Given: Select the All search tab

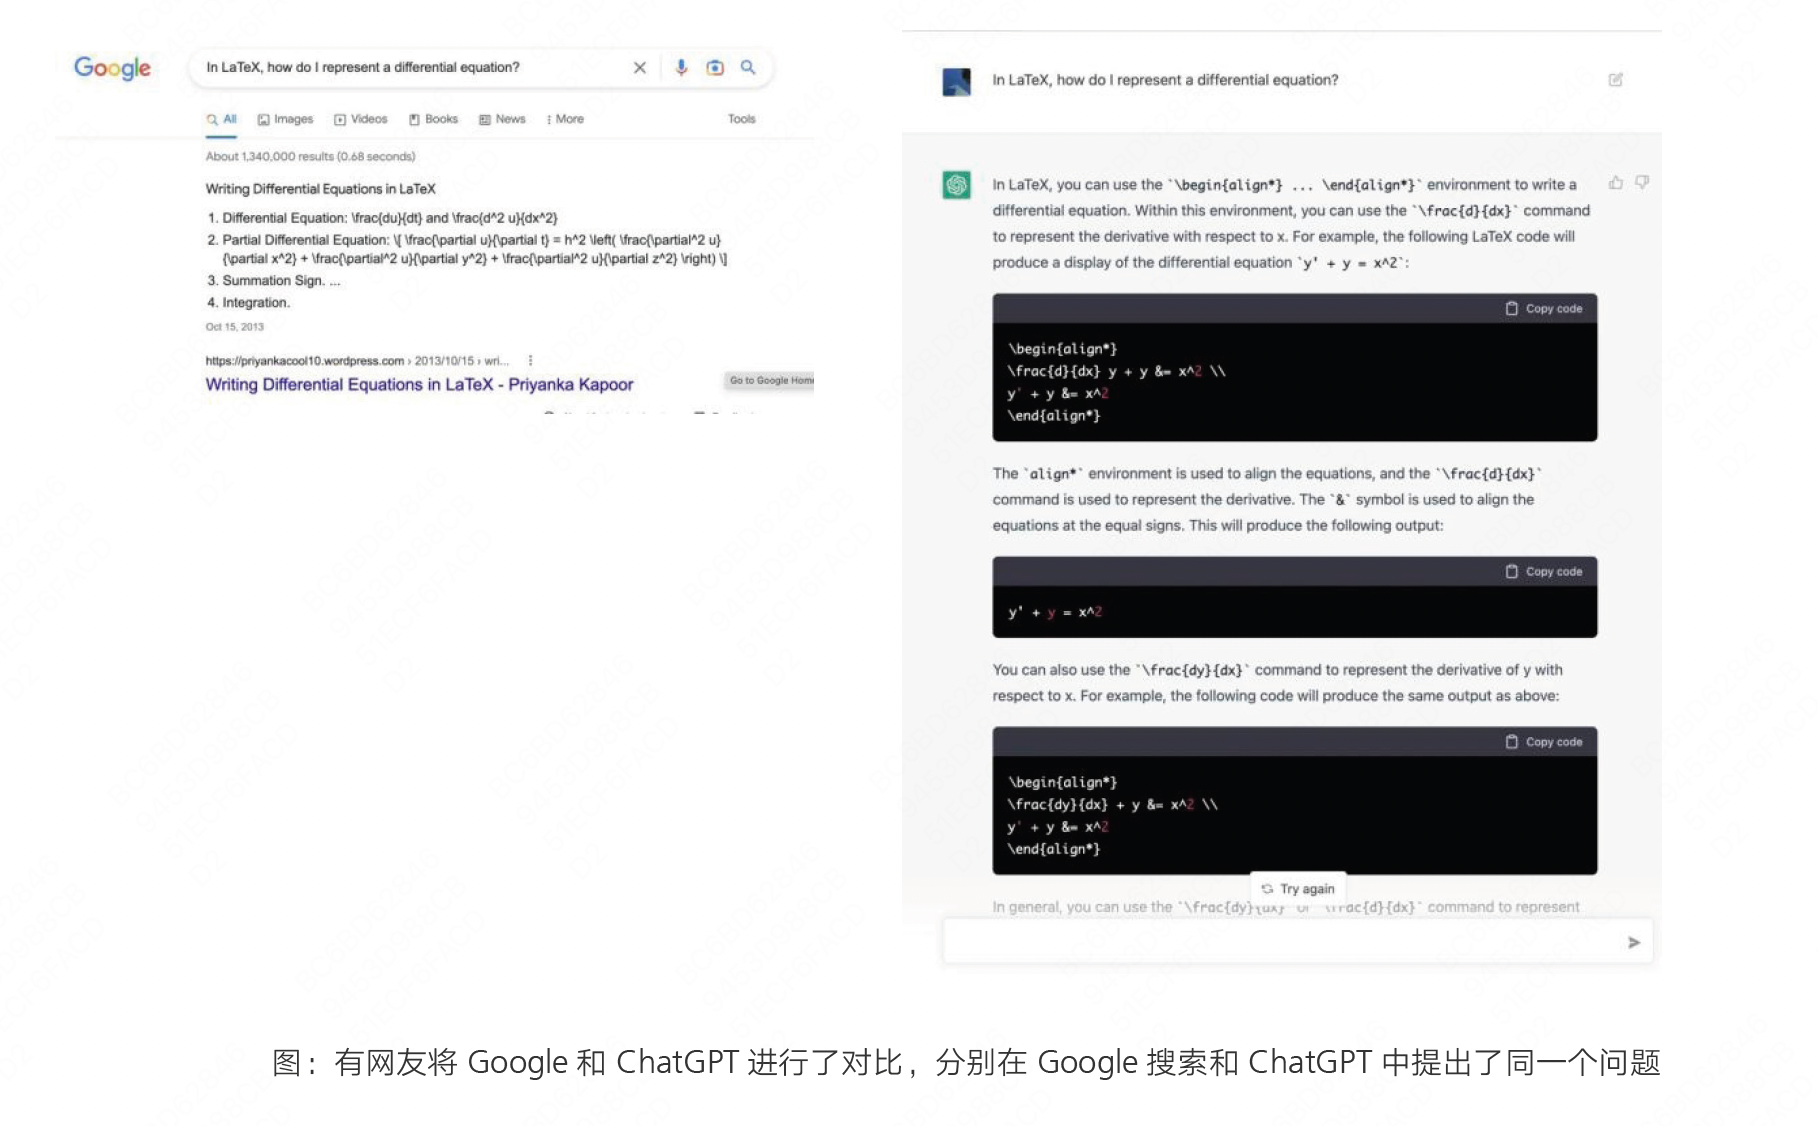Looking at the screenshot, I should click(x=222, y=120).
